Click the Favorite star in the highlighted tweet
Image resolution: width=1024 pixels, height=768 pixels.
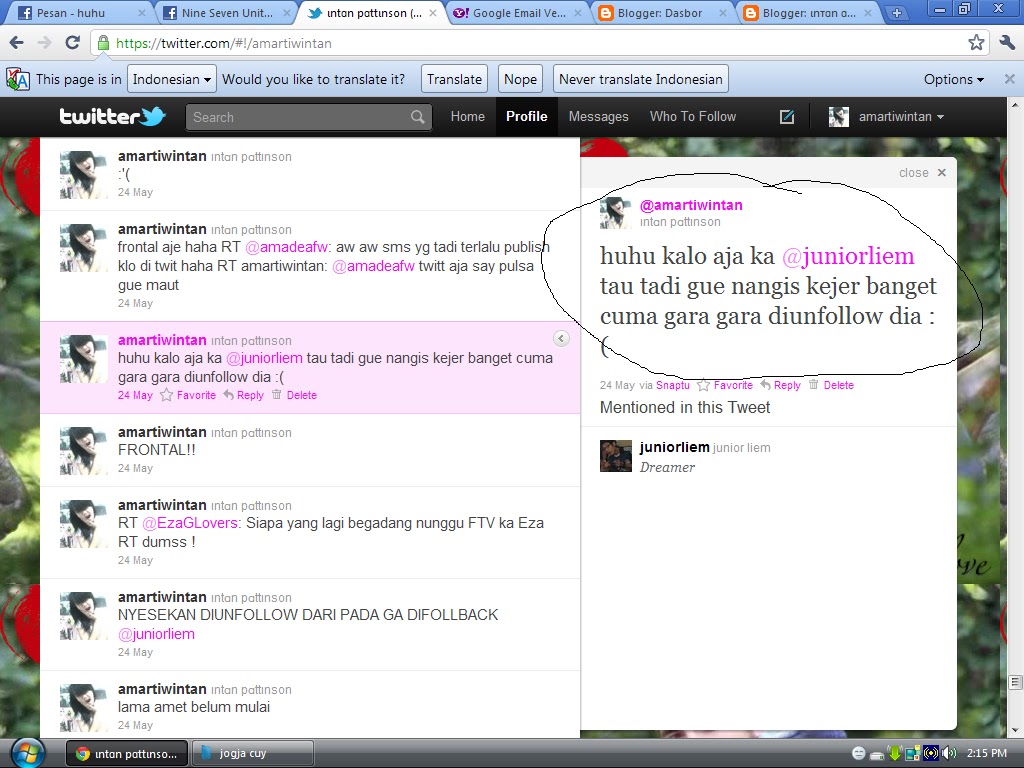[x=167, y=395]
